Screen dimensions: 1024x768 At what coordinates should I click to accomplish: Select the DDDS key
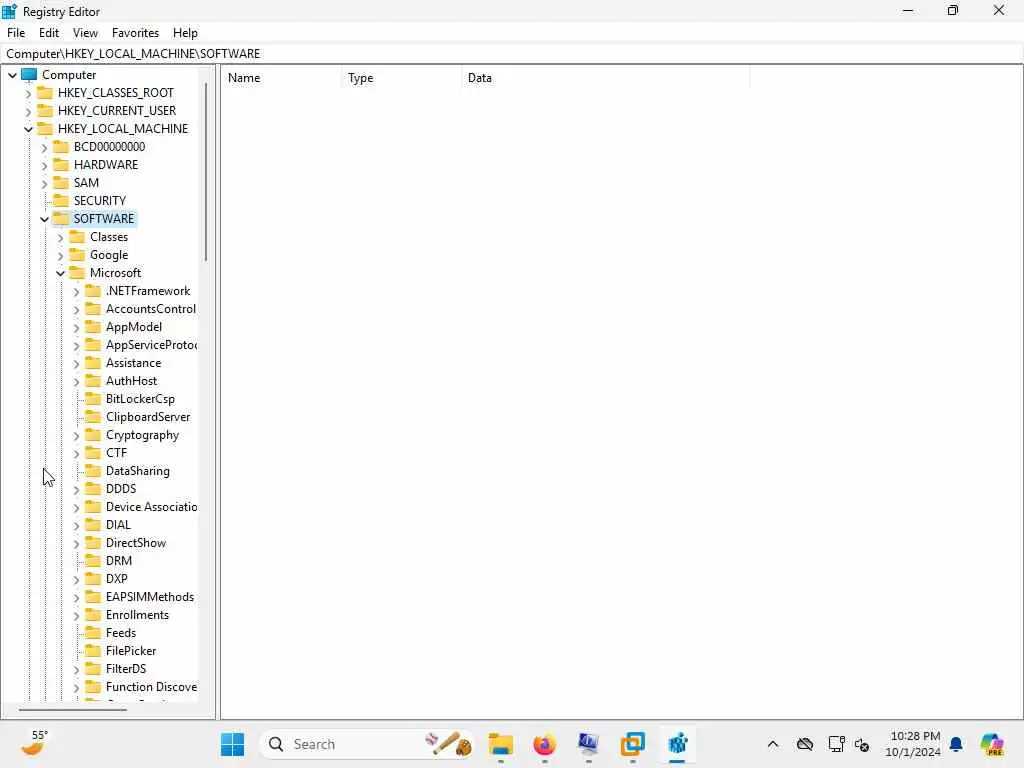[121, 488]
